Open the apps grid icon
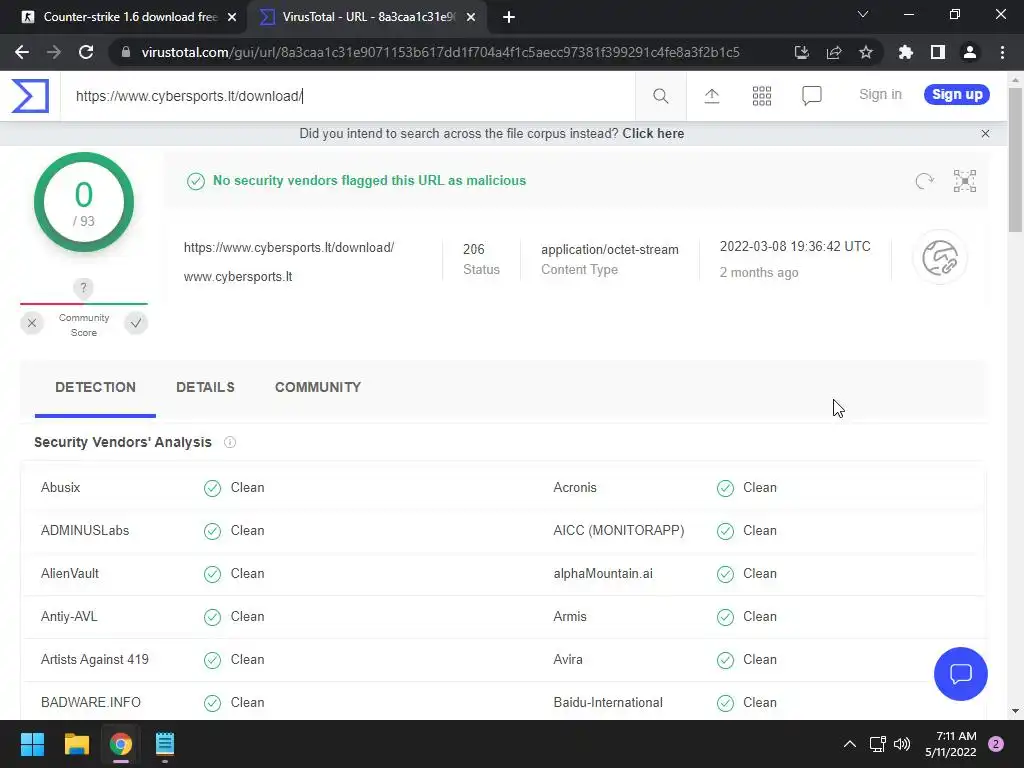 [761, 96]
